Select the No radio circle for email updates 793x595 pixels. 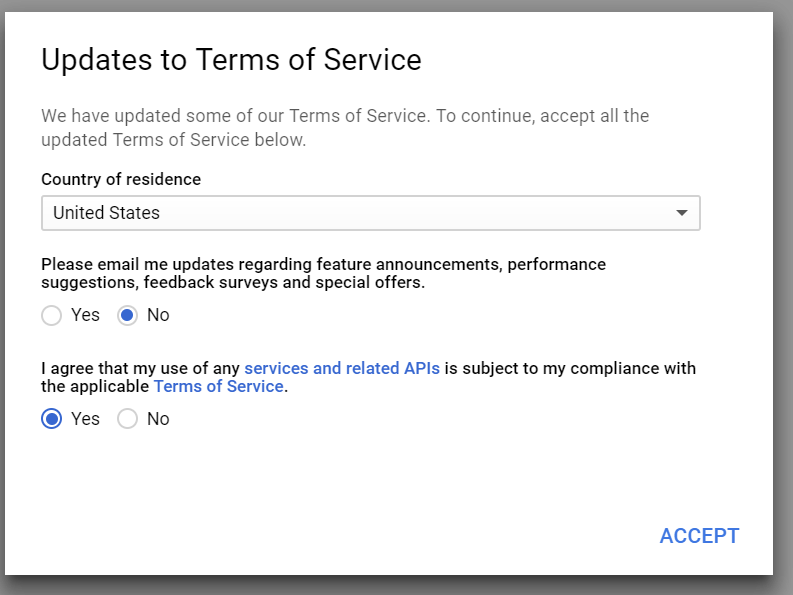(x=128, y=316)
